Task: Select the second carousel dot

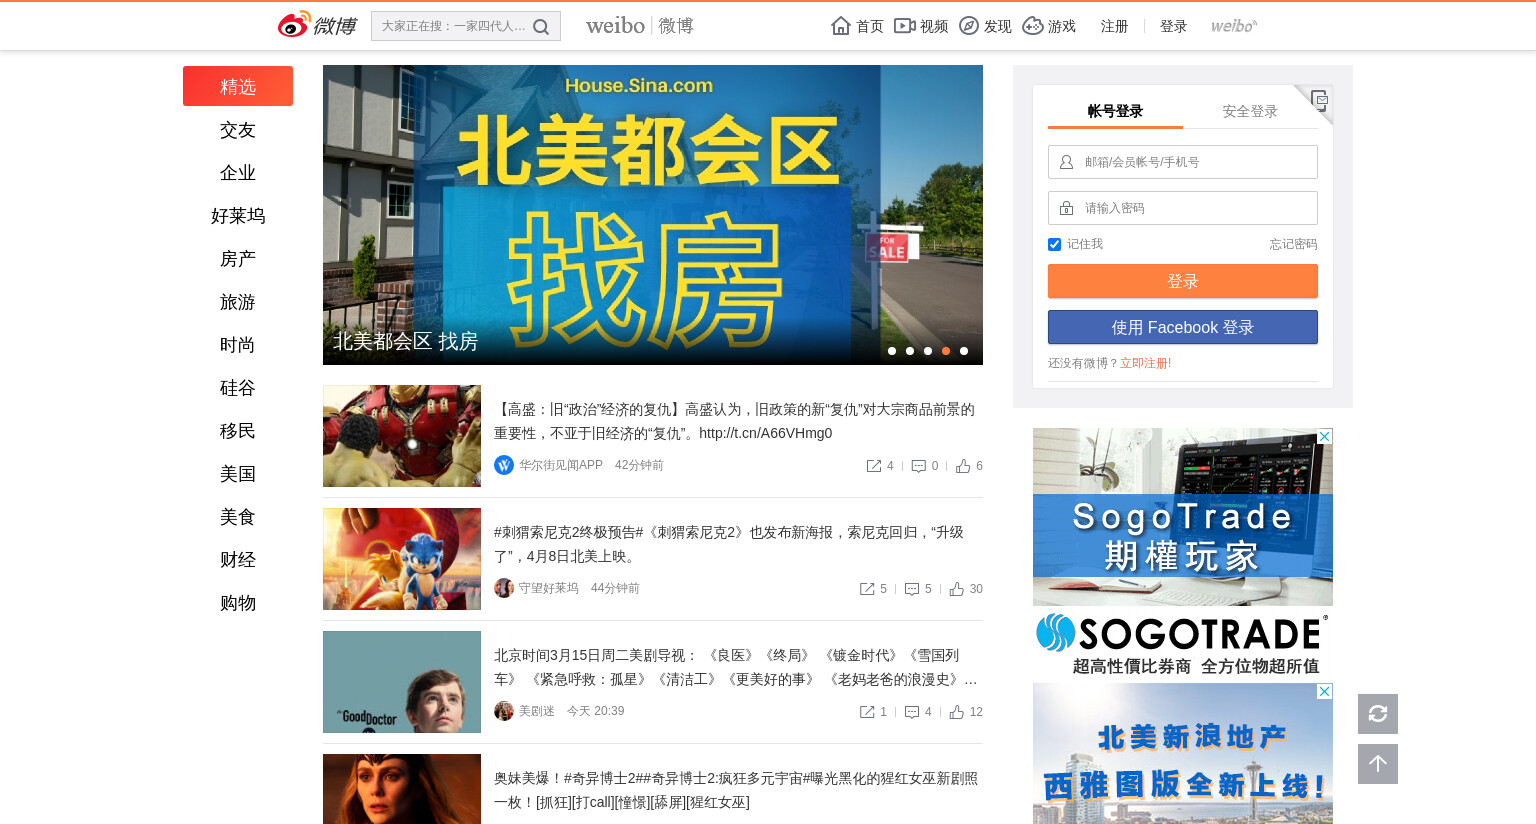Action: click(x=910, y=351)
